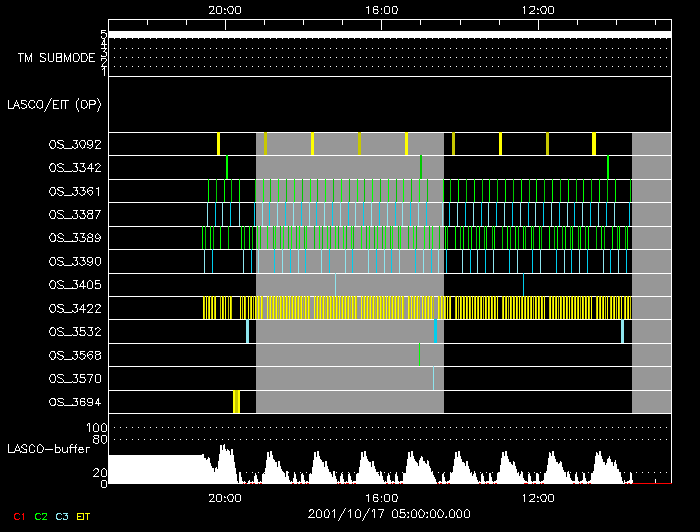Select the white marker in OS_3570 row
This screenshot has width=700, height=532.
coord(433,378)
